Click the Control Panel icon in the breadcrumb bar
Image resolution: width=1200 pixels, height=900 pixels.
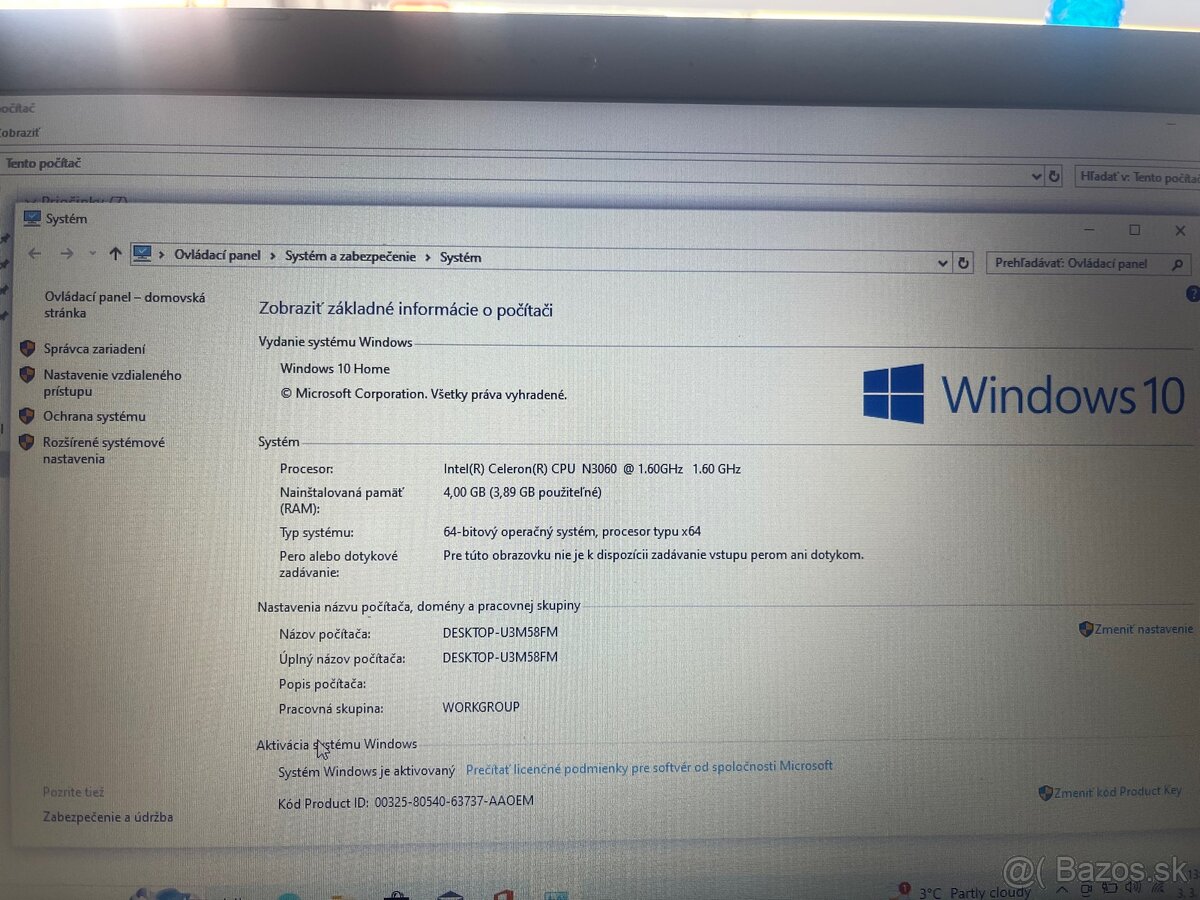tap(142, 254)
